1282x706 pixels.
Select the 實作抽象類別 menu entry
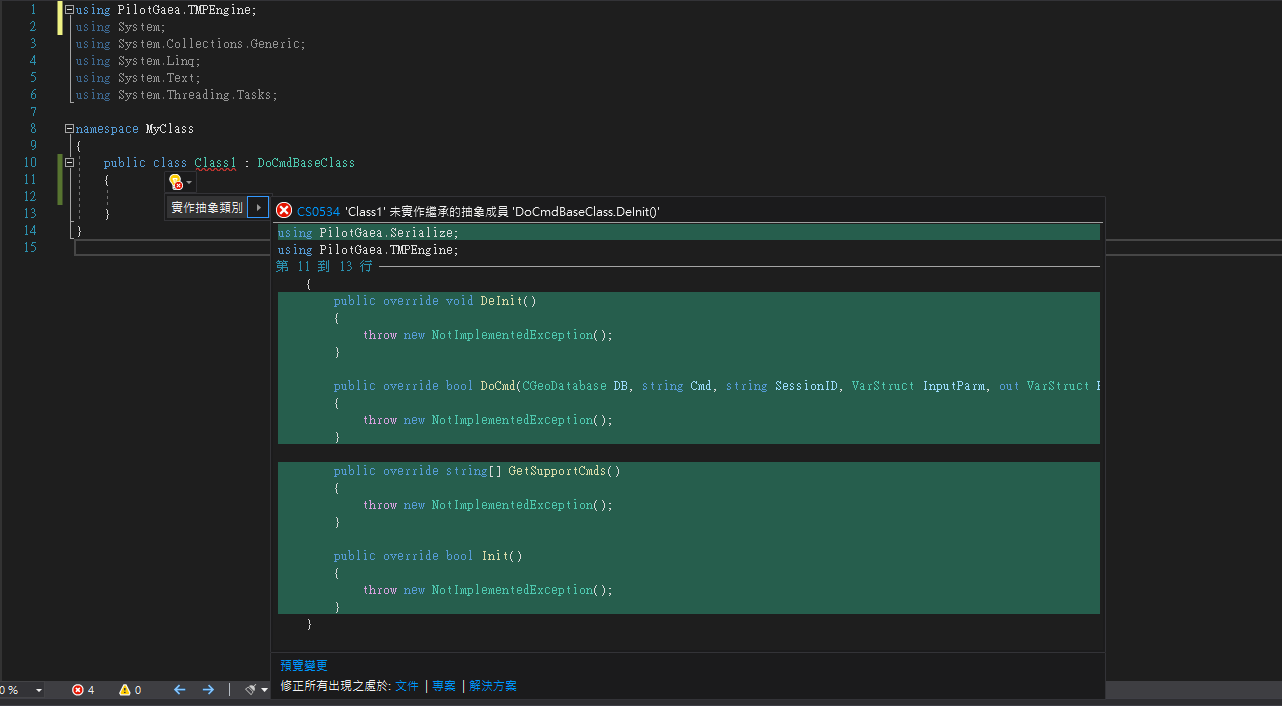click(207, 205)
